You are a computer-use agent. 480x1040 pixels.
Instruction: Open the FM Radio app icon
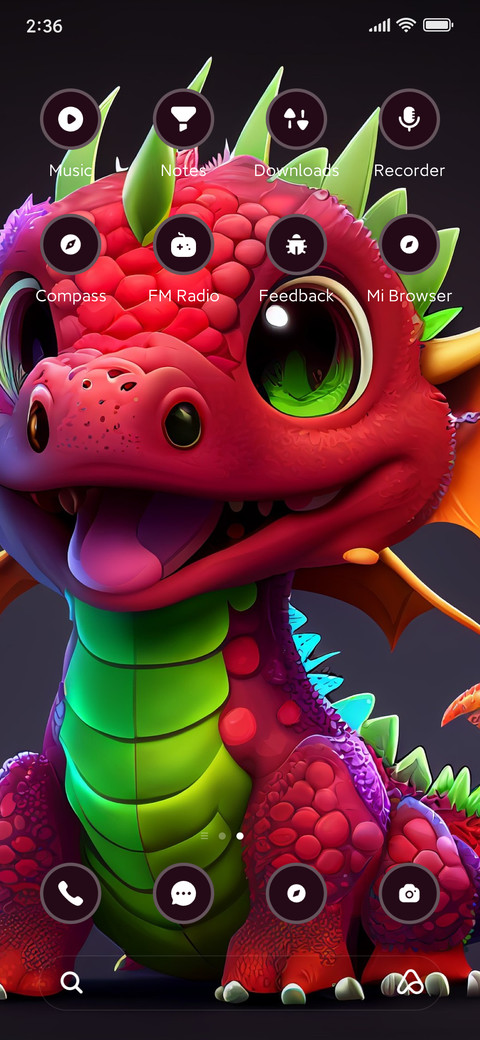pos(184,245)
